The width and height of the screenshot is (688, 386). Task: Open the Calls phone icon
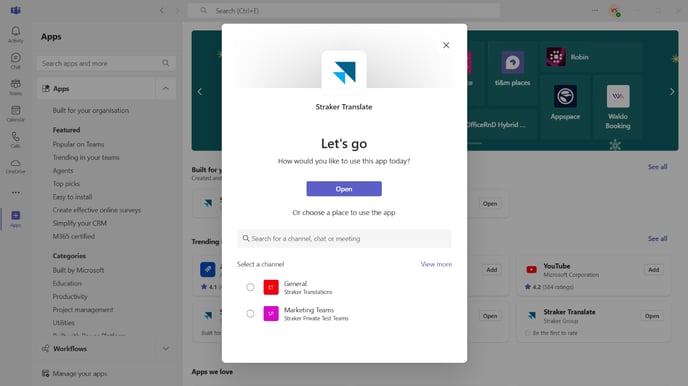[x=15, y=139]
